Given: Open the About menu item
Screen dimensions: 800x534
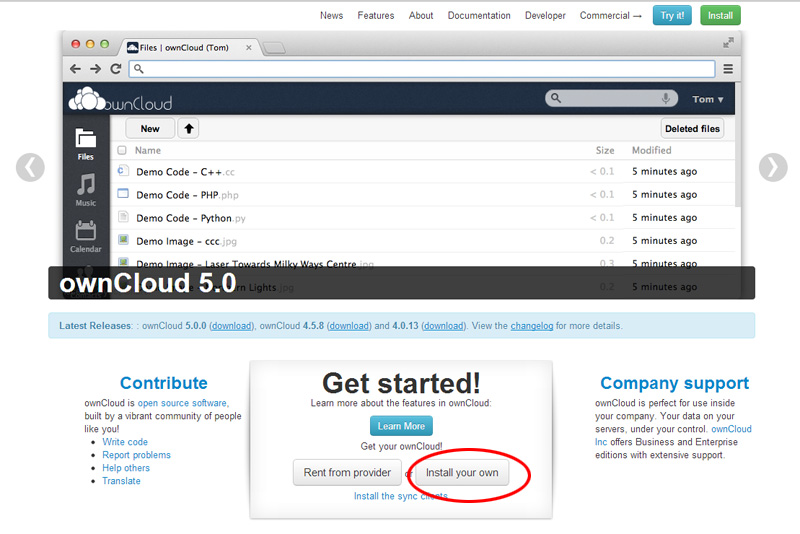Looking at the screenshot, I should [x=421, y=16].
